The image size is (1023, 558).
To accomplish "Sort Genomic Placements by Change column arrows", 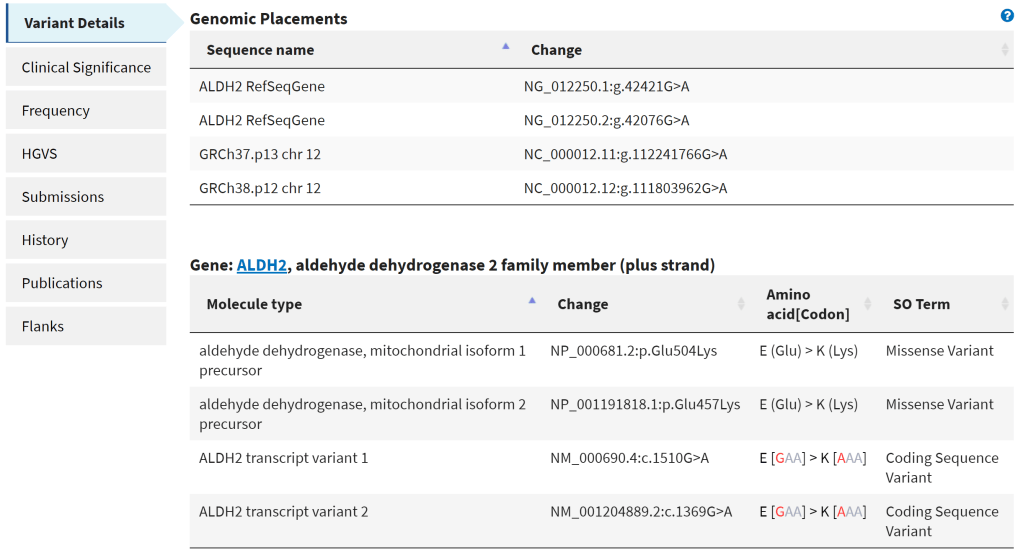I will point(1004,49).
